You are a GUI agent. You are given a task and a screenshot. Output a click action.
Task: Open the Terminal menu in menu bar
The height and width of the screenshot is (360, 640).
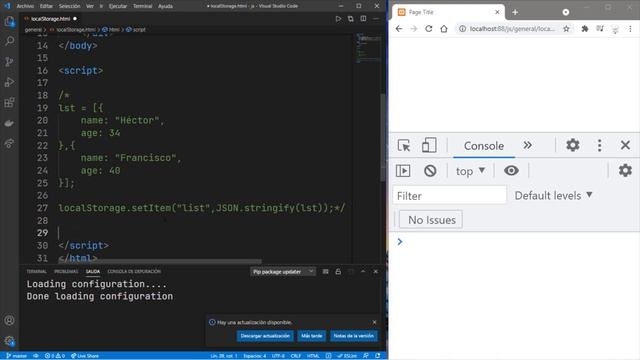point(142,6)
